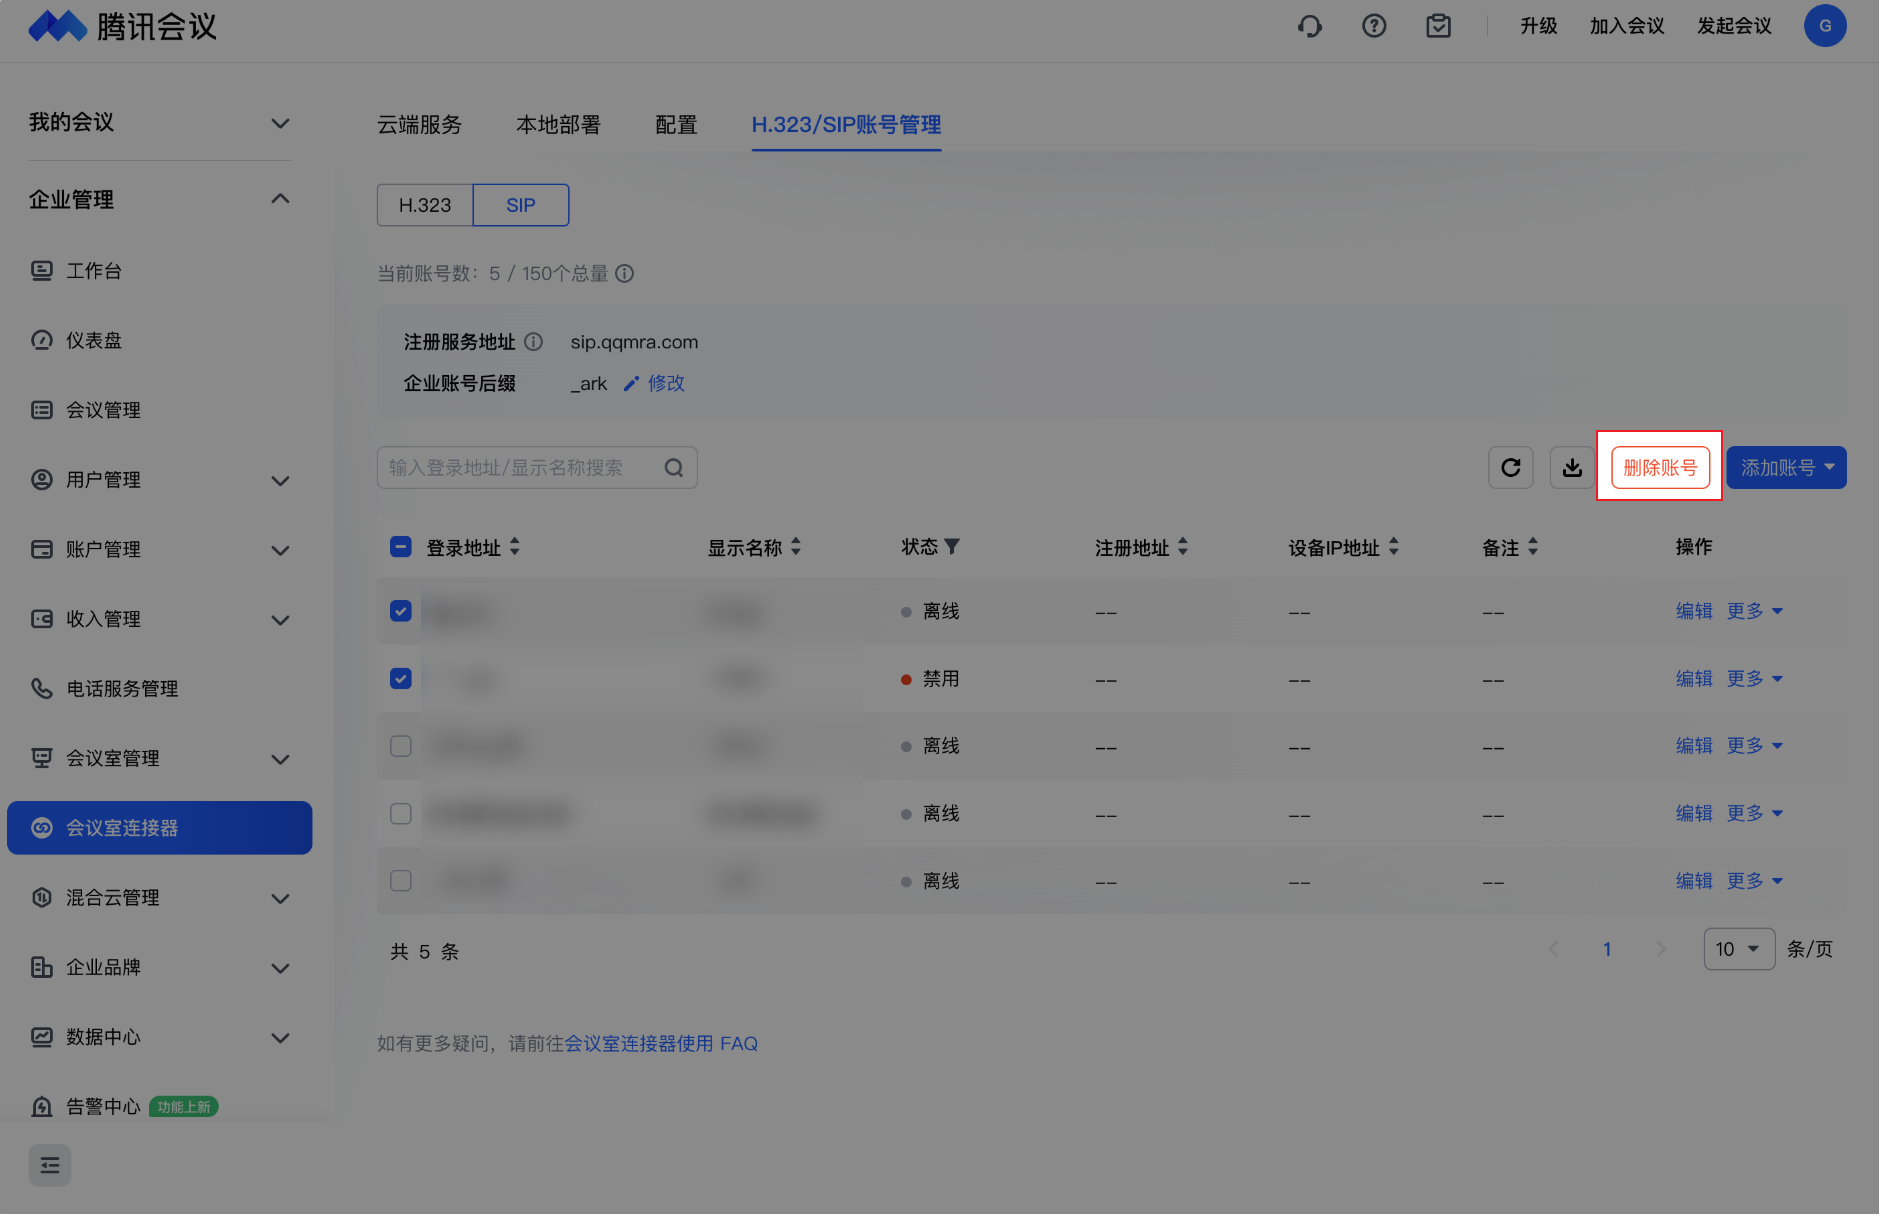Click the 删除账号 button

pyautogui.click(x=1660, y=468)
